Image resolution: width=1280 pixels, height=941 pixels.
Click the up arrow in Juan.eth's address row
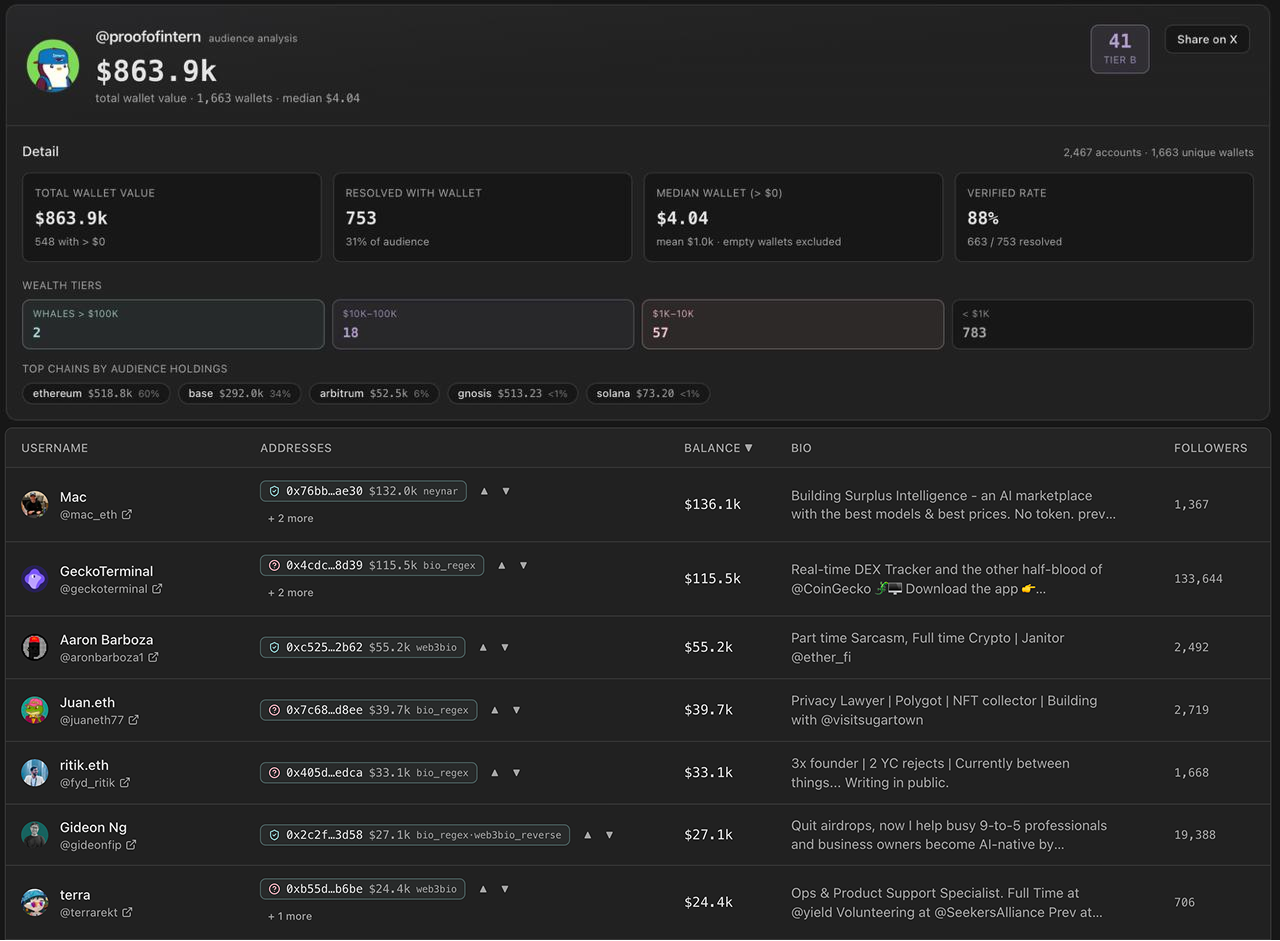tap(495, 710)
